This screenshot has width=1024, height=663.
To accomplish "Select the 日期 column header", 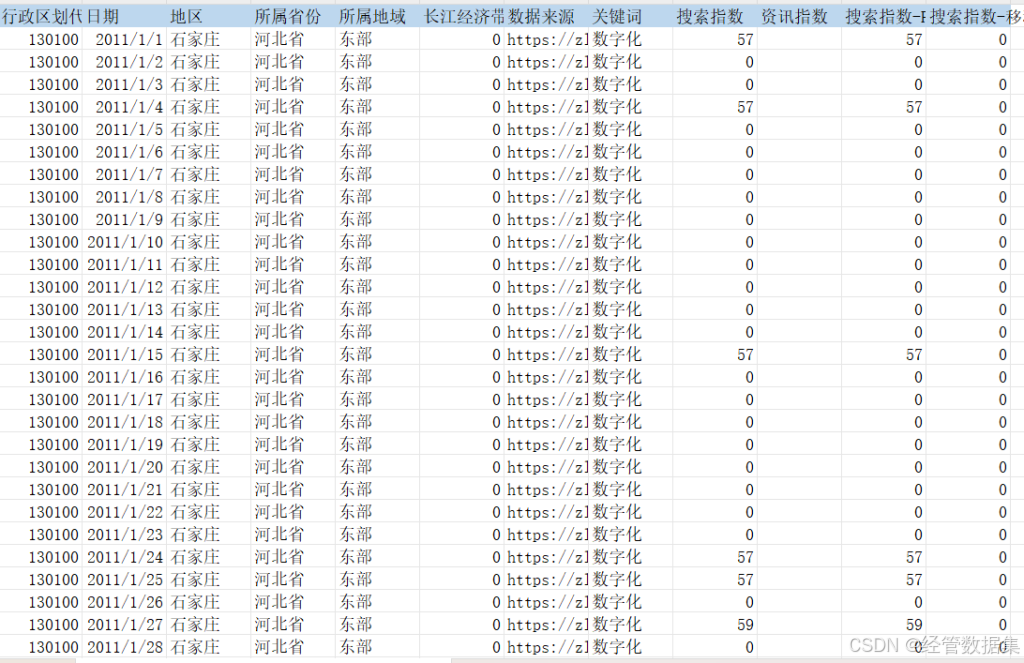I will (125, 16).
